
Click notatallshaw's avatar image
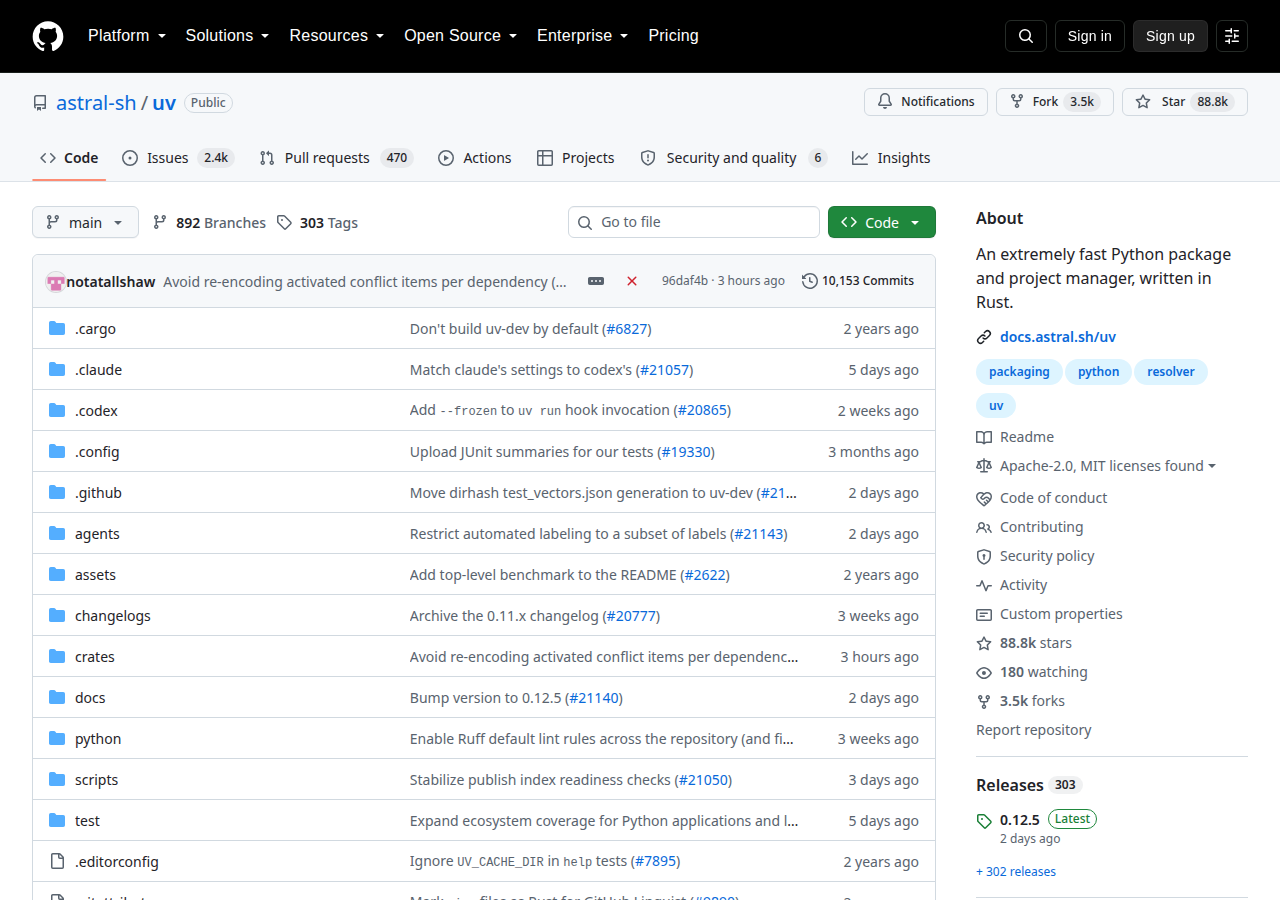click(x=56, y=282)
